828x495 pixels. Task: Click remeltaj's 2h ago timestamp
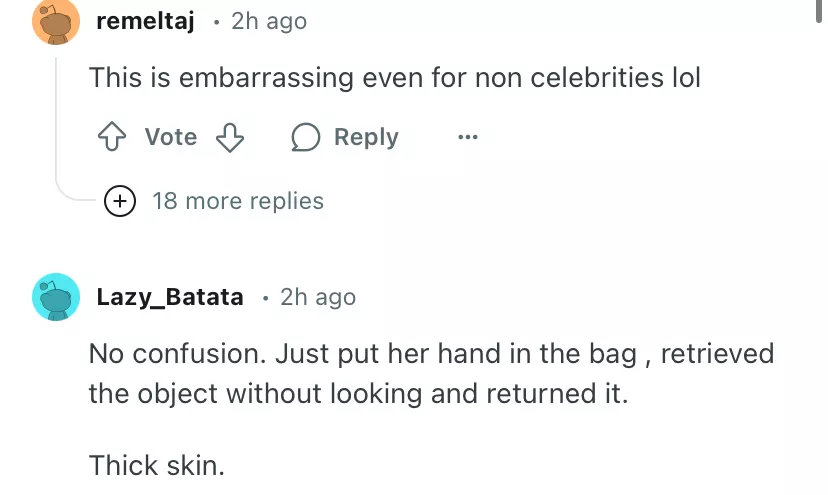269,21
